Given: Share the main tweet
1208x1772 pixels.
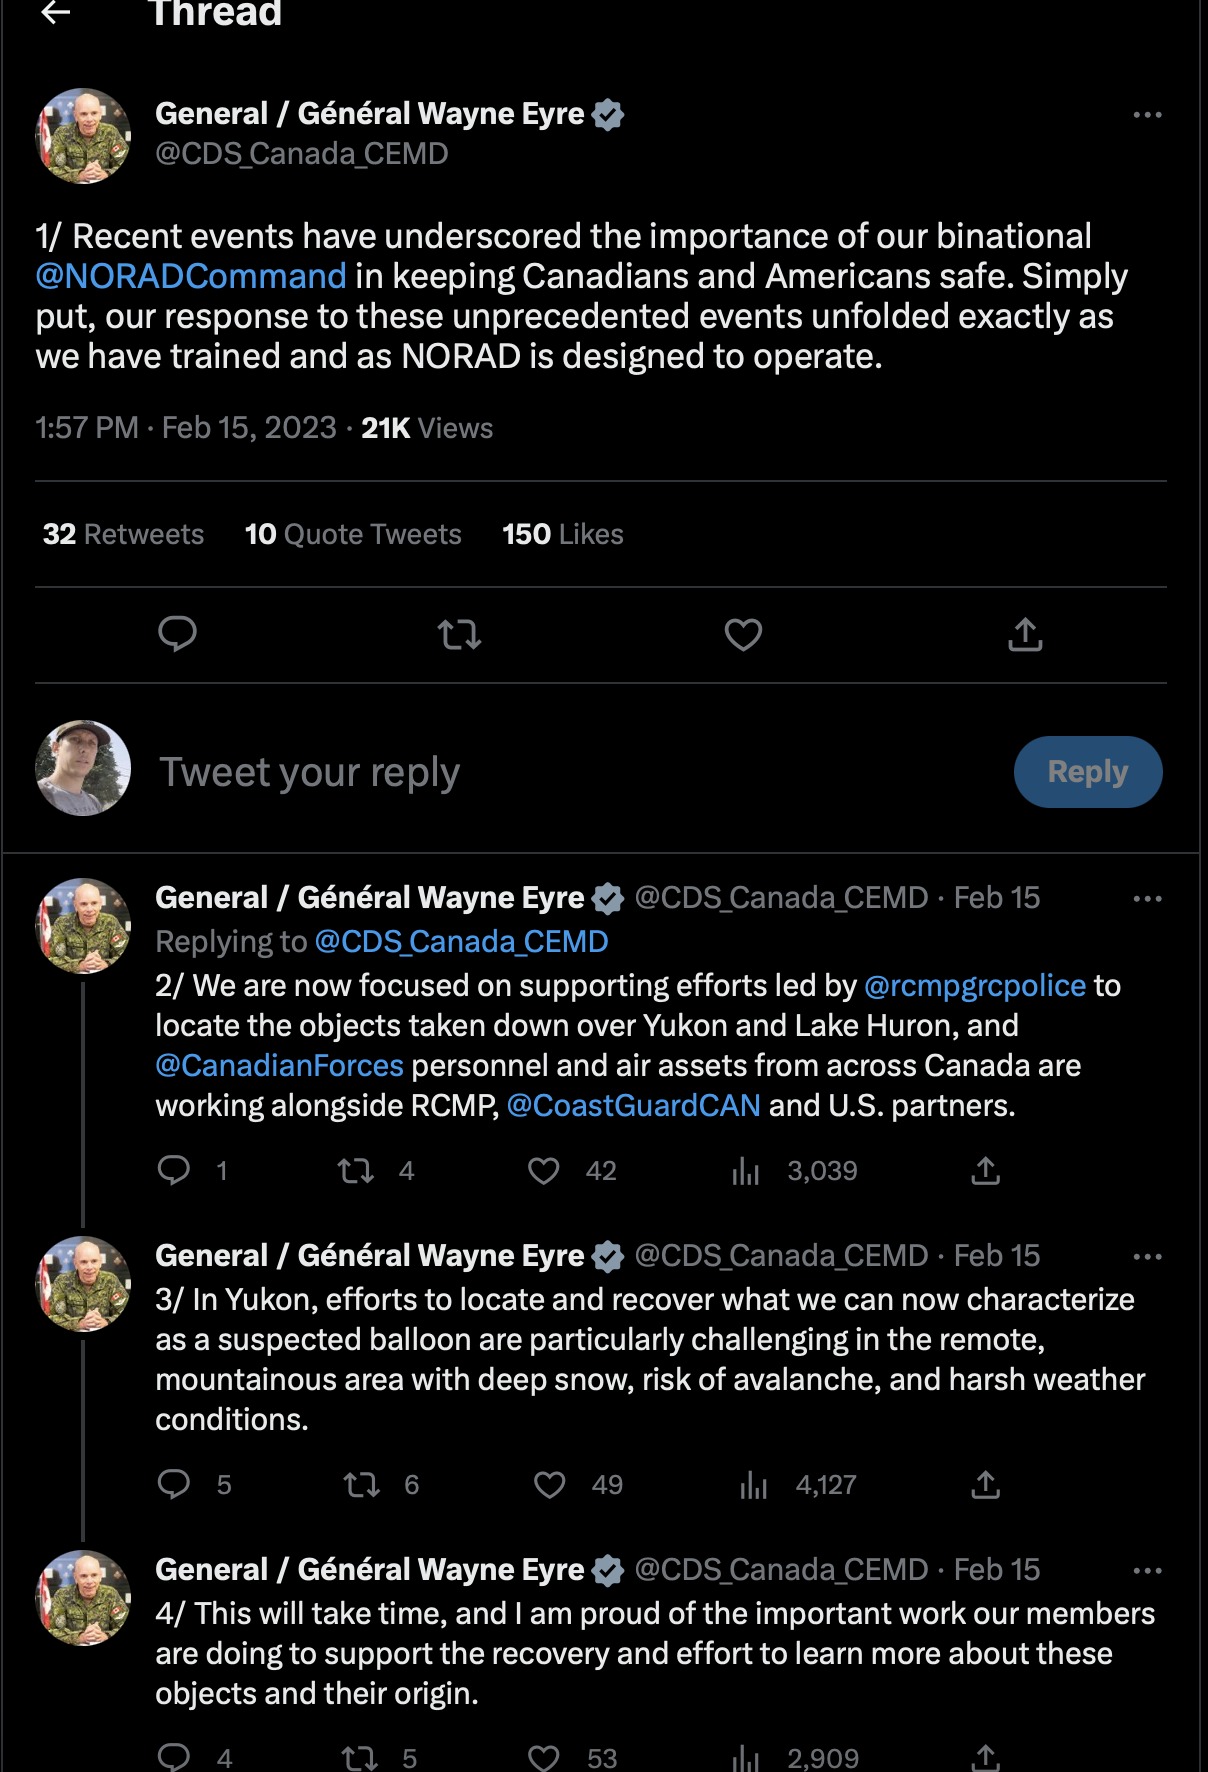Looking at the screenshot, I should (1025, 634).
